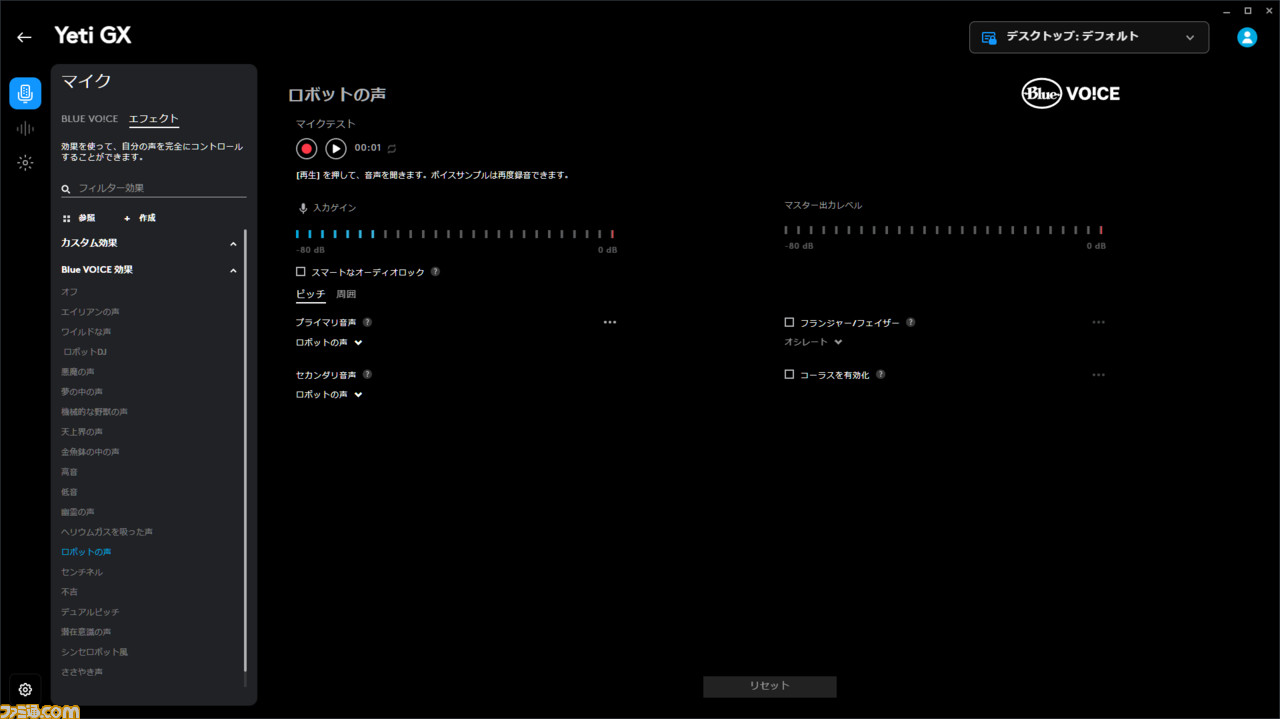Open the デスクトップ: デフォルト profile dropdown
The image size is (1280, 719).
1089,37
